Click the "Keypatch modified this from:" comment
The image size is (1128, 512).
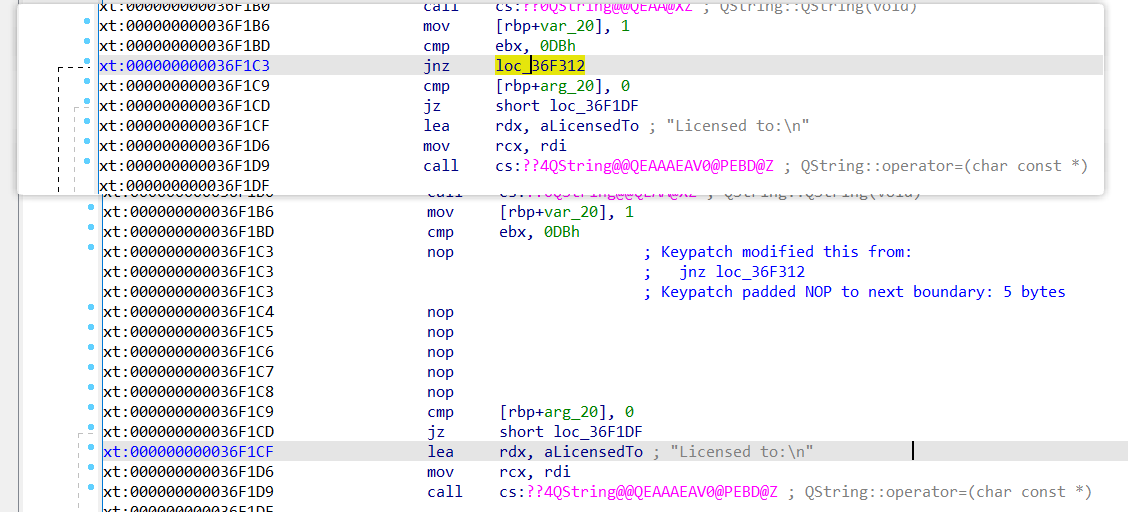[786, 252]
